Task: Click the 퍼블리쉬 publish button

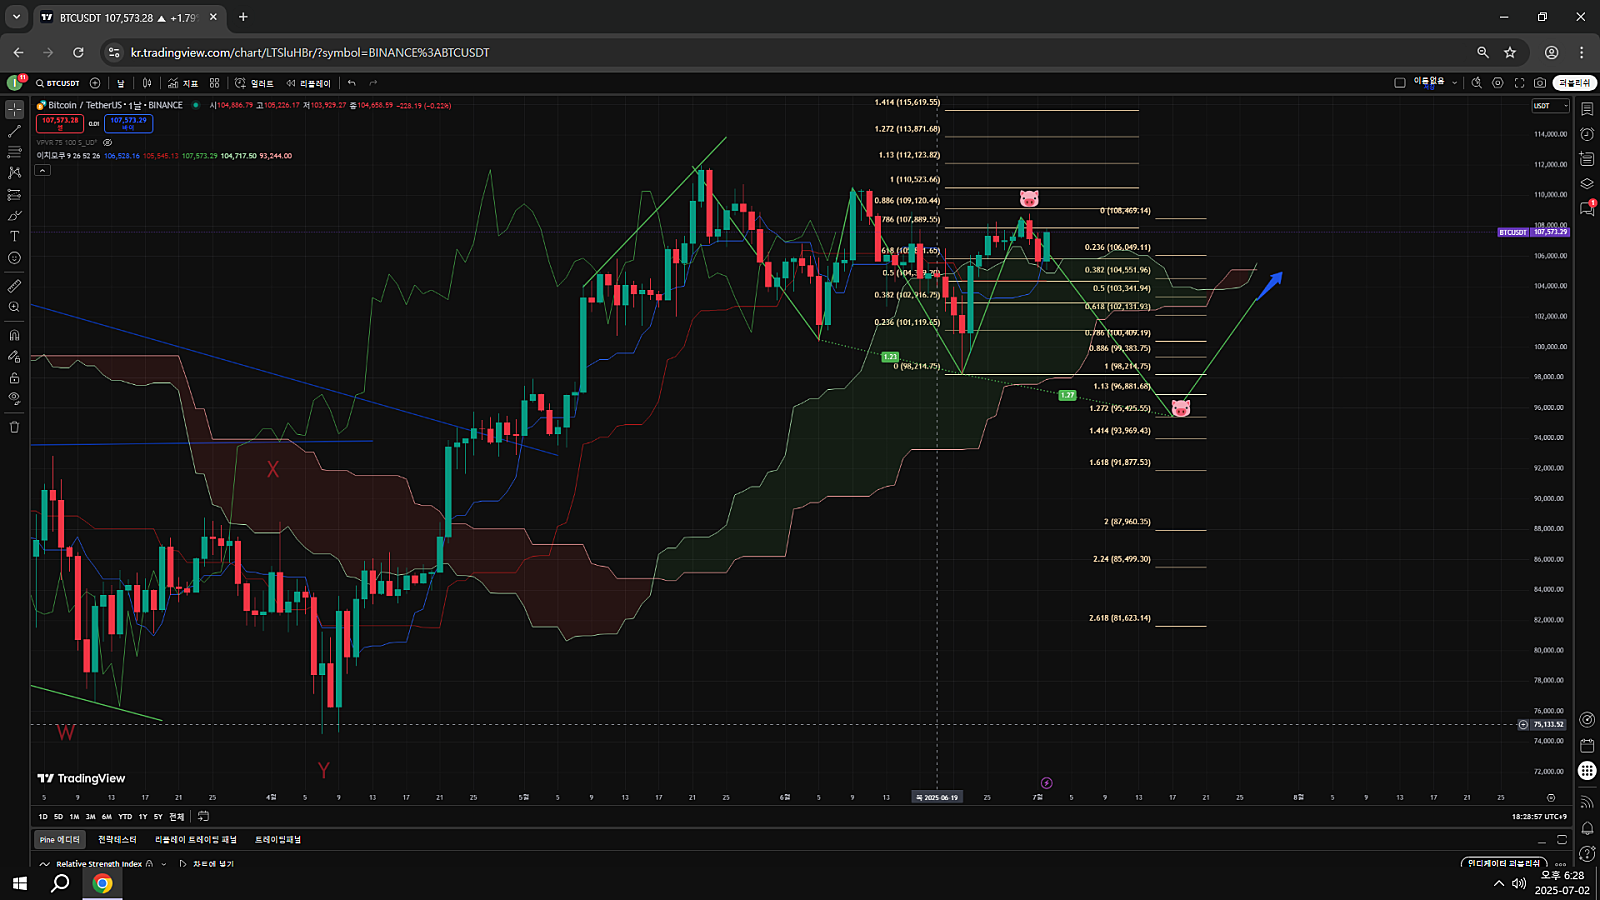Action: (x=1574, y=83)
